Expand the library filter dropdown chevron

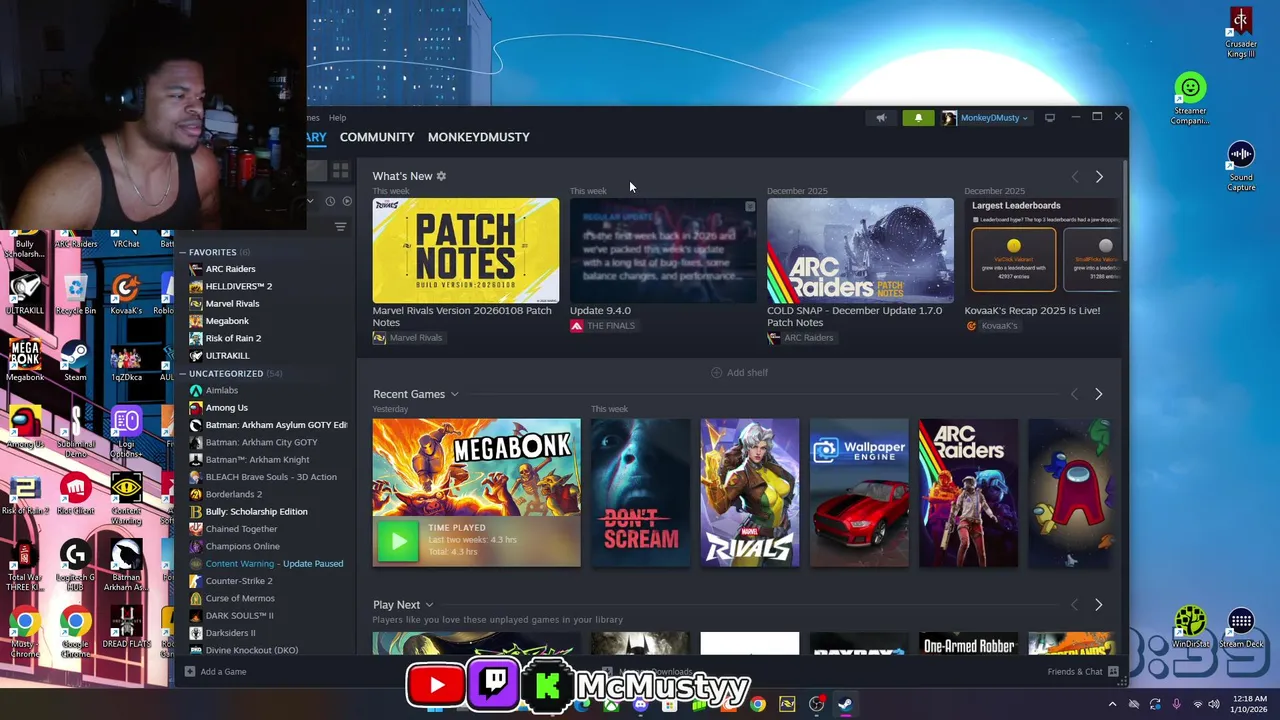tap(310, 201)
